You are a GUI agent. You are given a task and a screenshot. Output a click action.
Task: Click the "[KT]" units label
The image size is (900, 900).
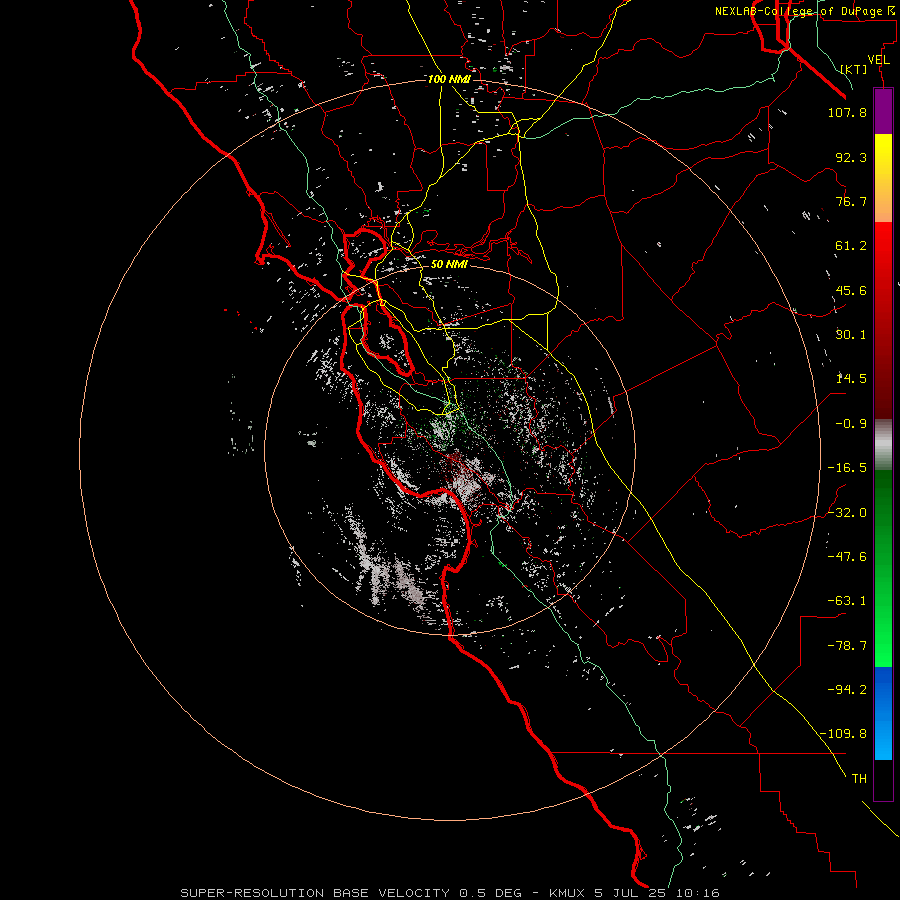tap(854, 69)
